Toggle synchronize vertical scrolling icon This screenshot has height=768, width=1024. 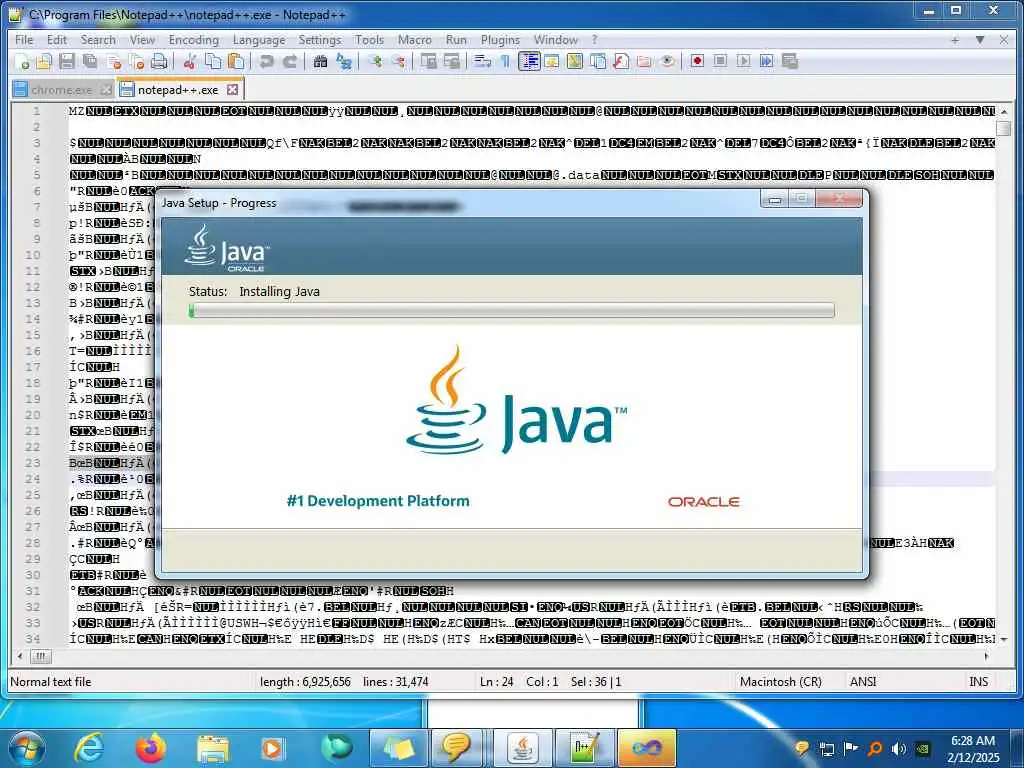(428, 61)
